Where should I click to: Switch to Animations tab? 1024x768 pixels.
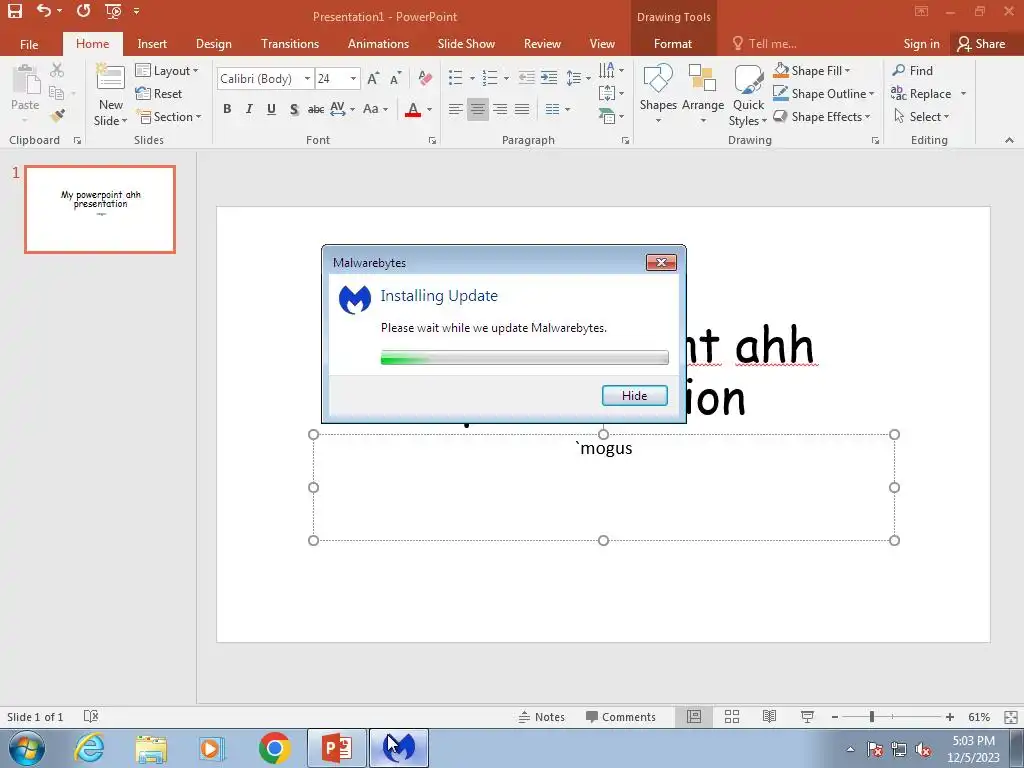pos(378,44)
